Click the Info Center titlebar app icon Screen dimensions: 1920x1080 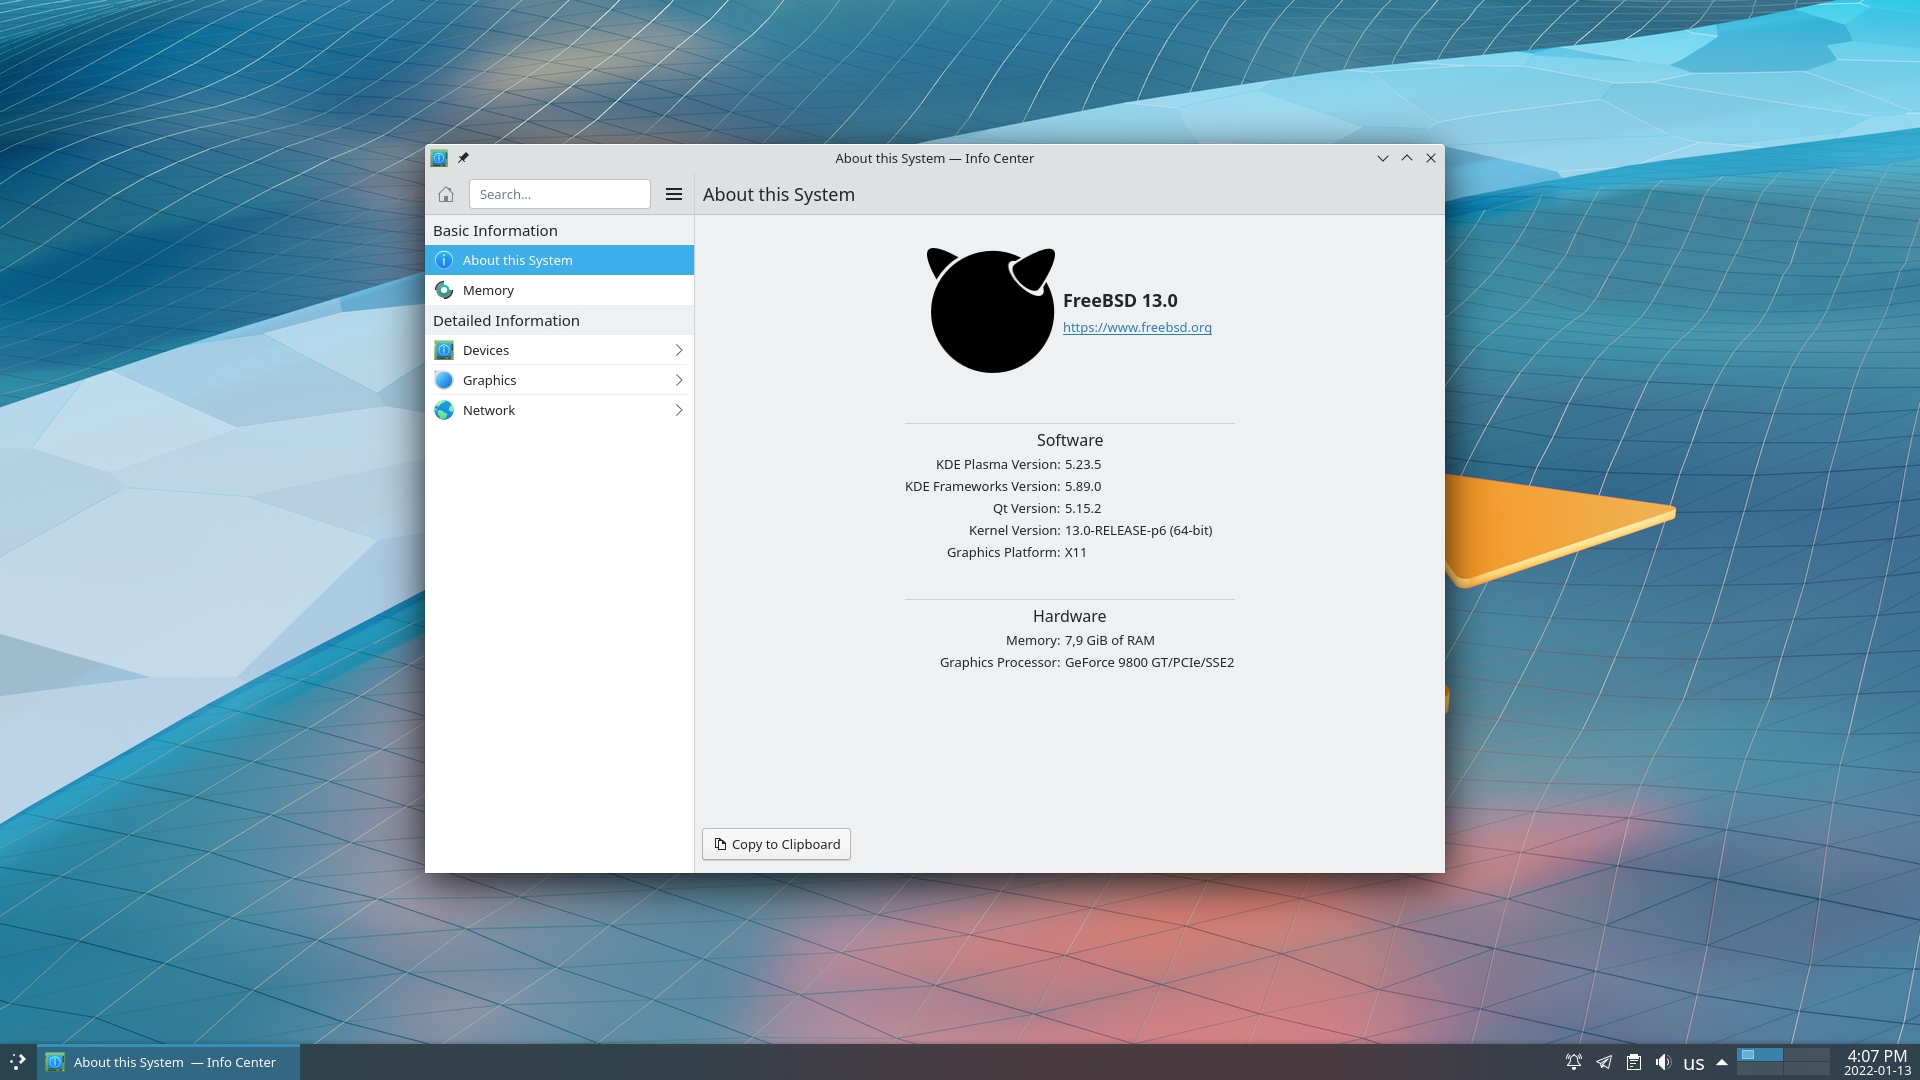[439, 158]
